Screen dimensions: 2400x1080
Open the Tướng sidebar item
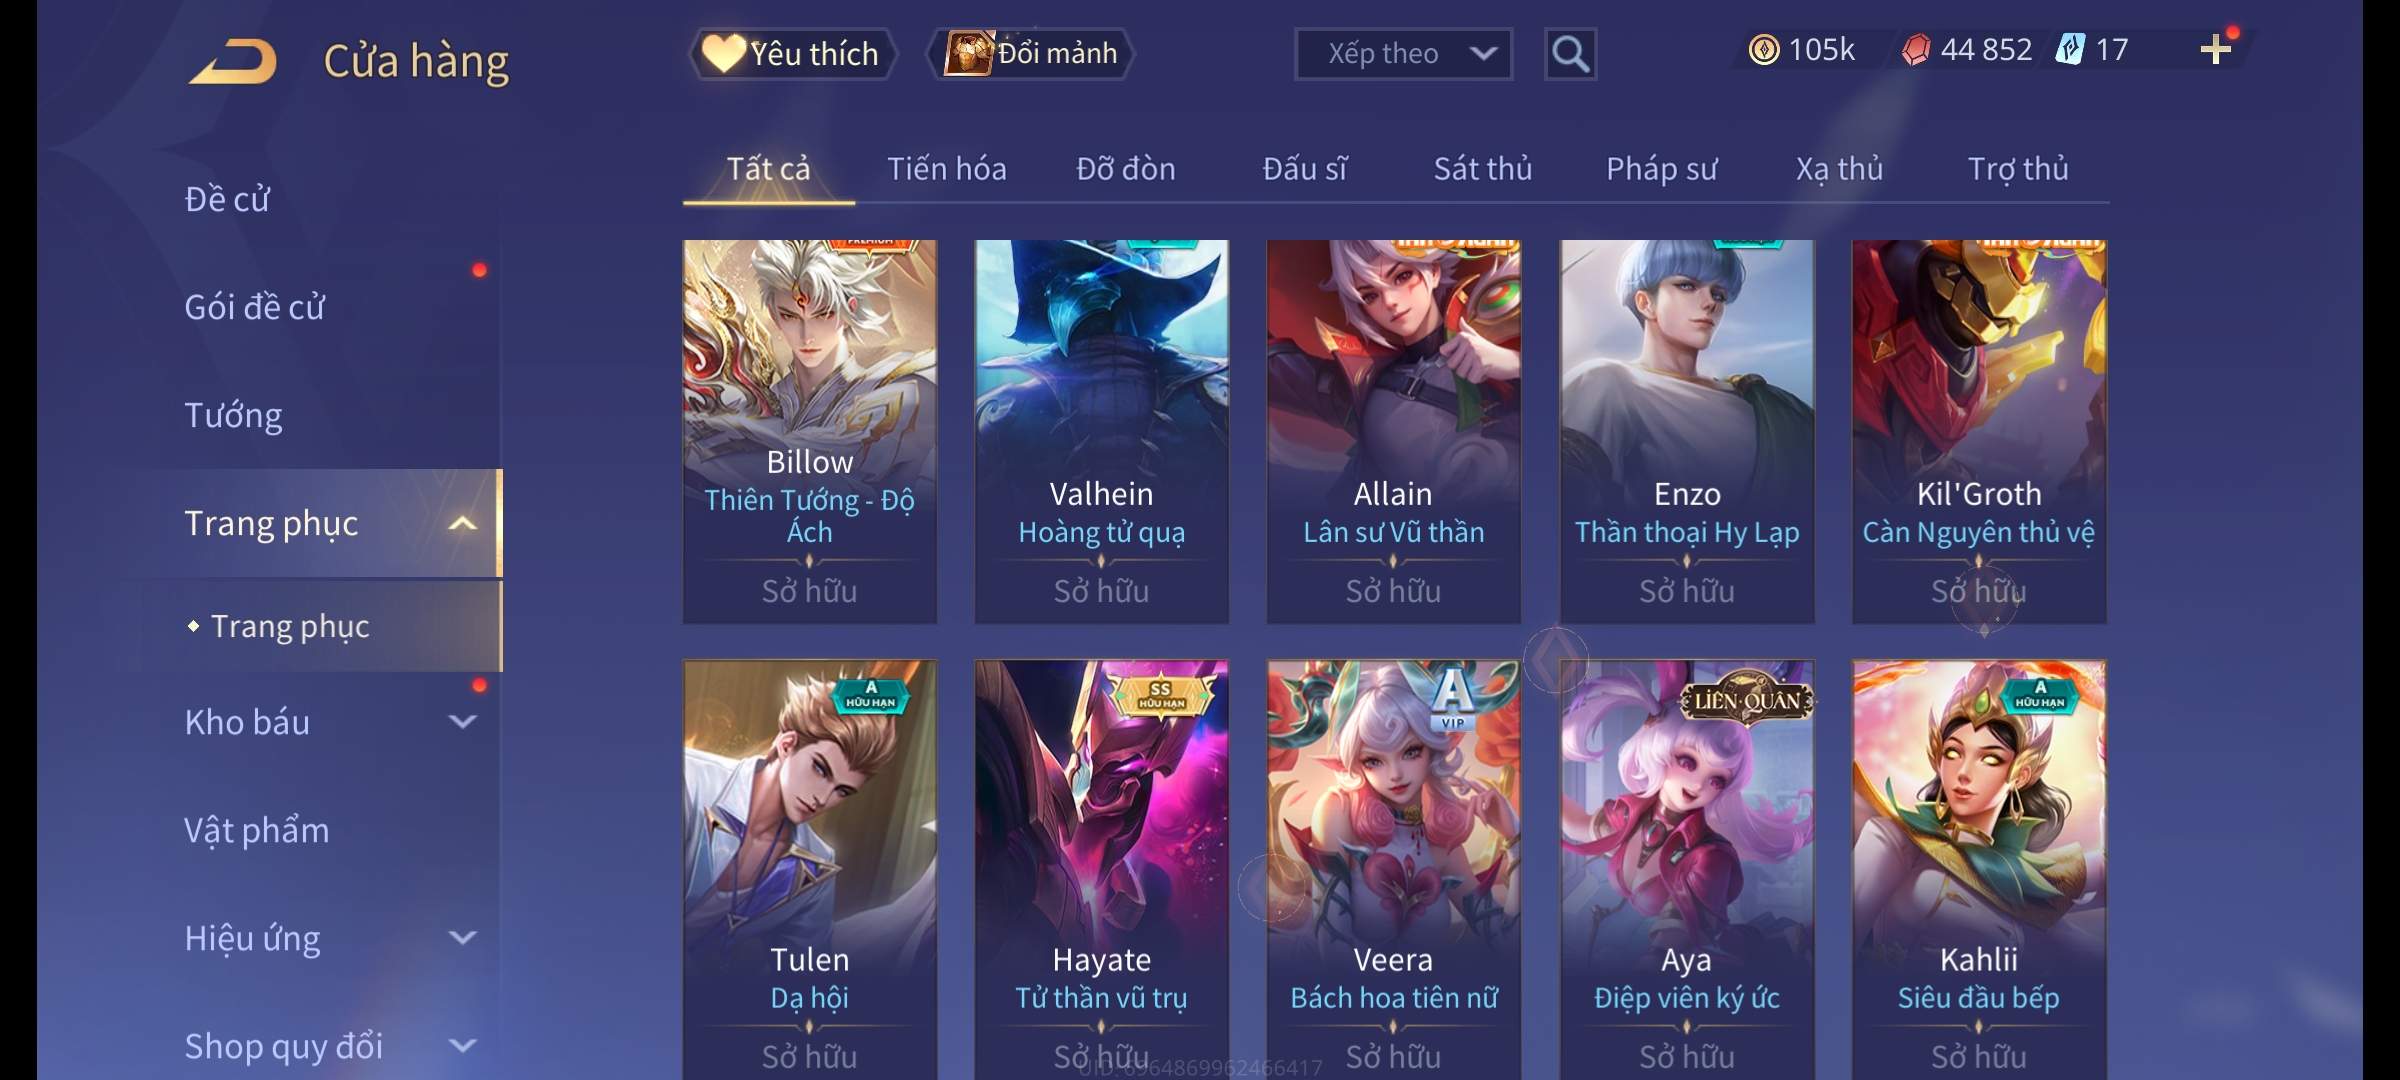pos(233,415)
